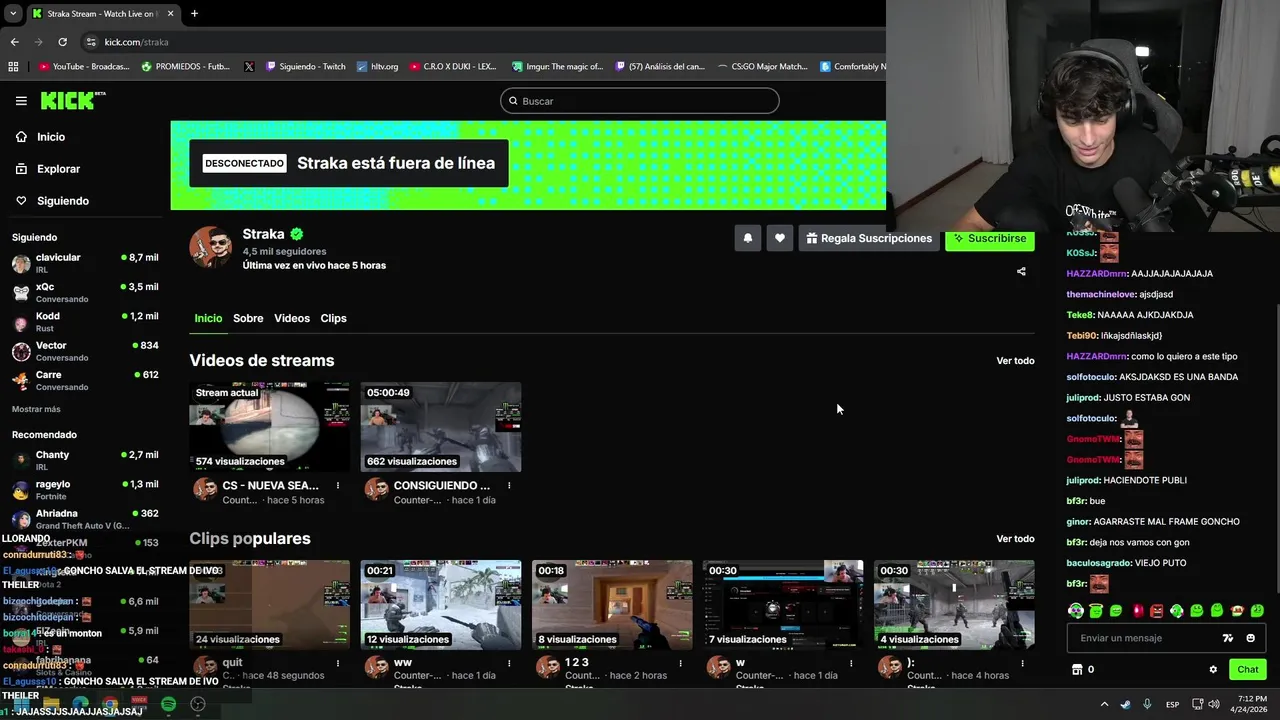Viewport: 1280px width, 720px height.
Task: Open Vector channel in sidebar
Action: 85,352
